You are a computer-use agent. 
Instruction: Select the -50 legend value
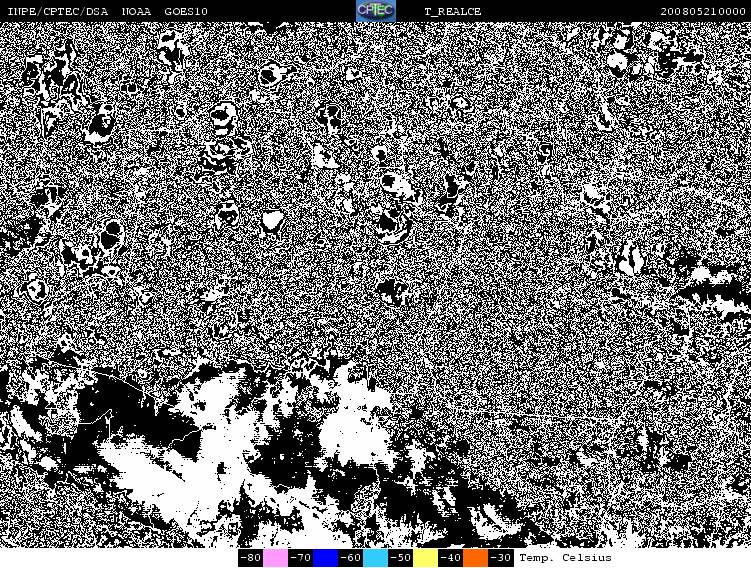pyautogui.click(x=400, y=558)
